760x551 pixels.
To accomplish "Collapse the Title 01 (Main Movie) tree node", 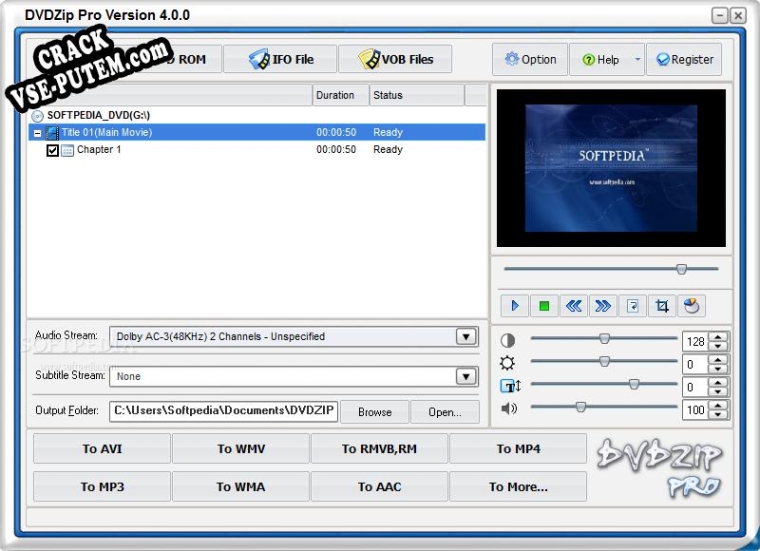I will 37,132.
